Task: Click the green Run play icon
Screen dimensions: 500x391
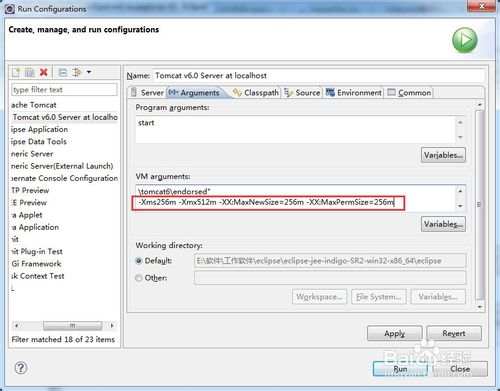Action: pos(465,40)
